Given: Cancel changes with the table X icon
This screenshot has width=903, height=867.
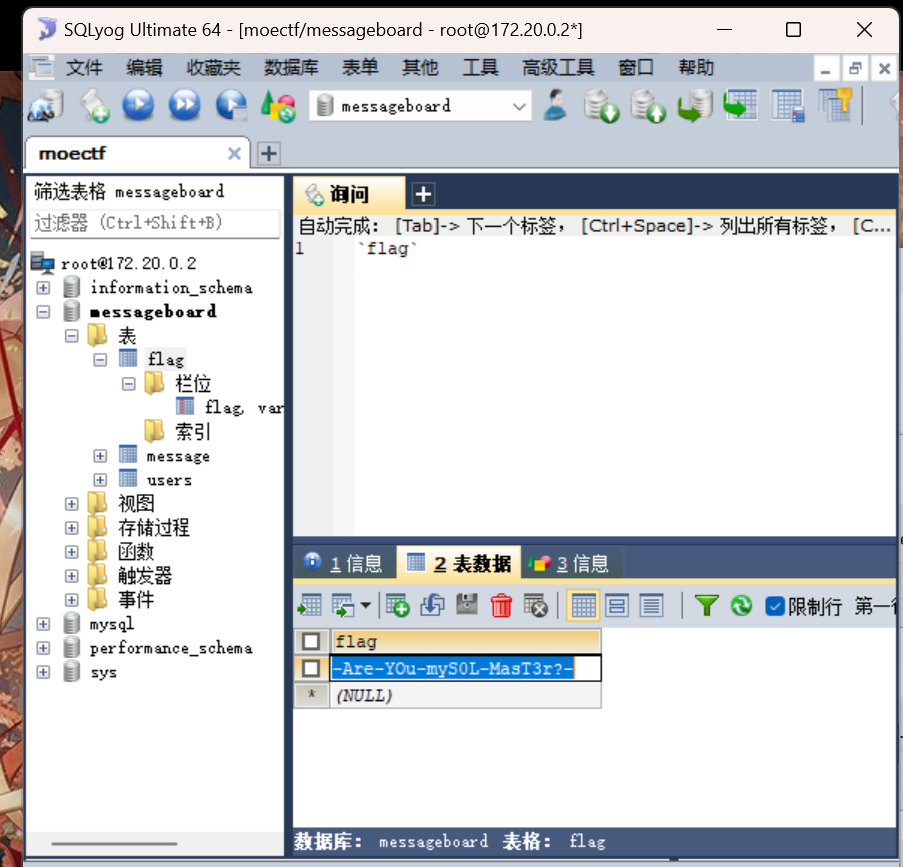Looking at the screenshot, I should coord(536,605).
